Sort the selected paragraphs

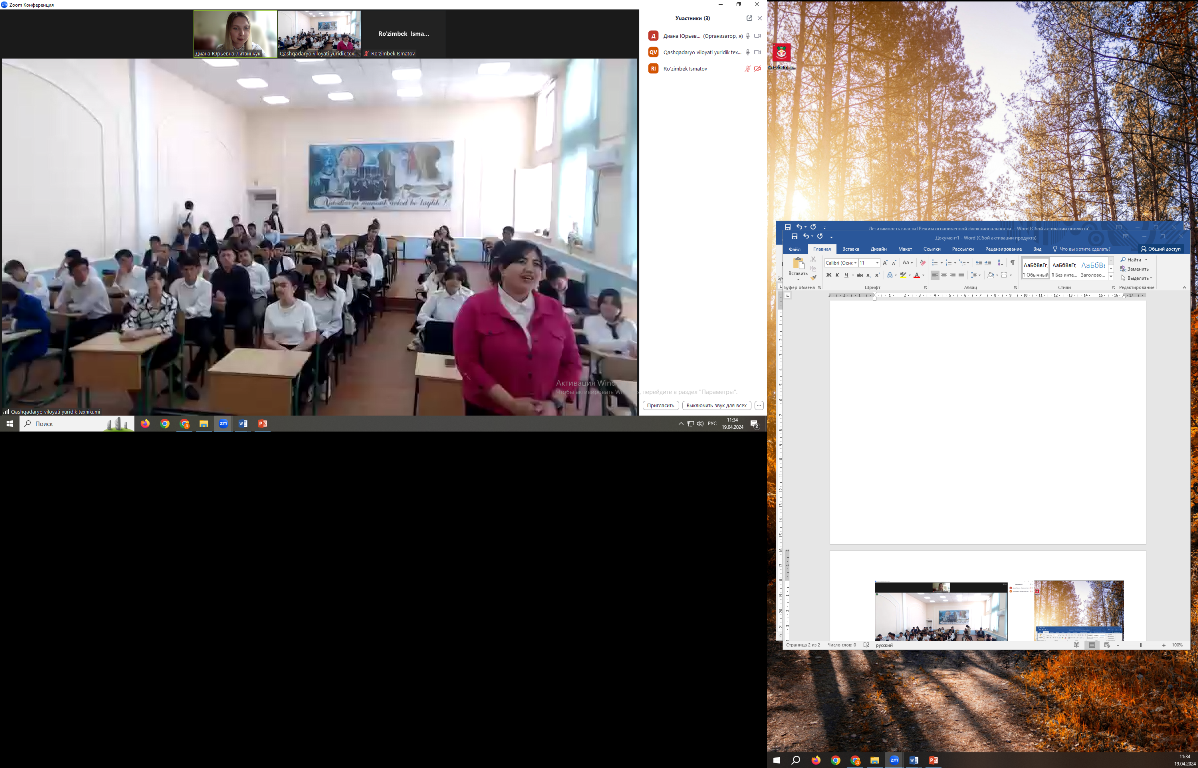(1000, 263)
